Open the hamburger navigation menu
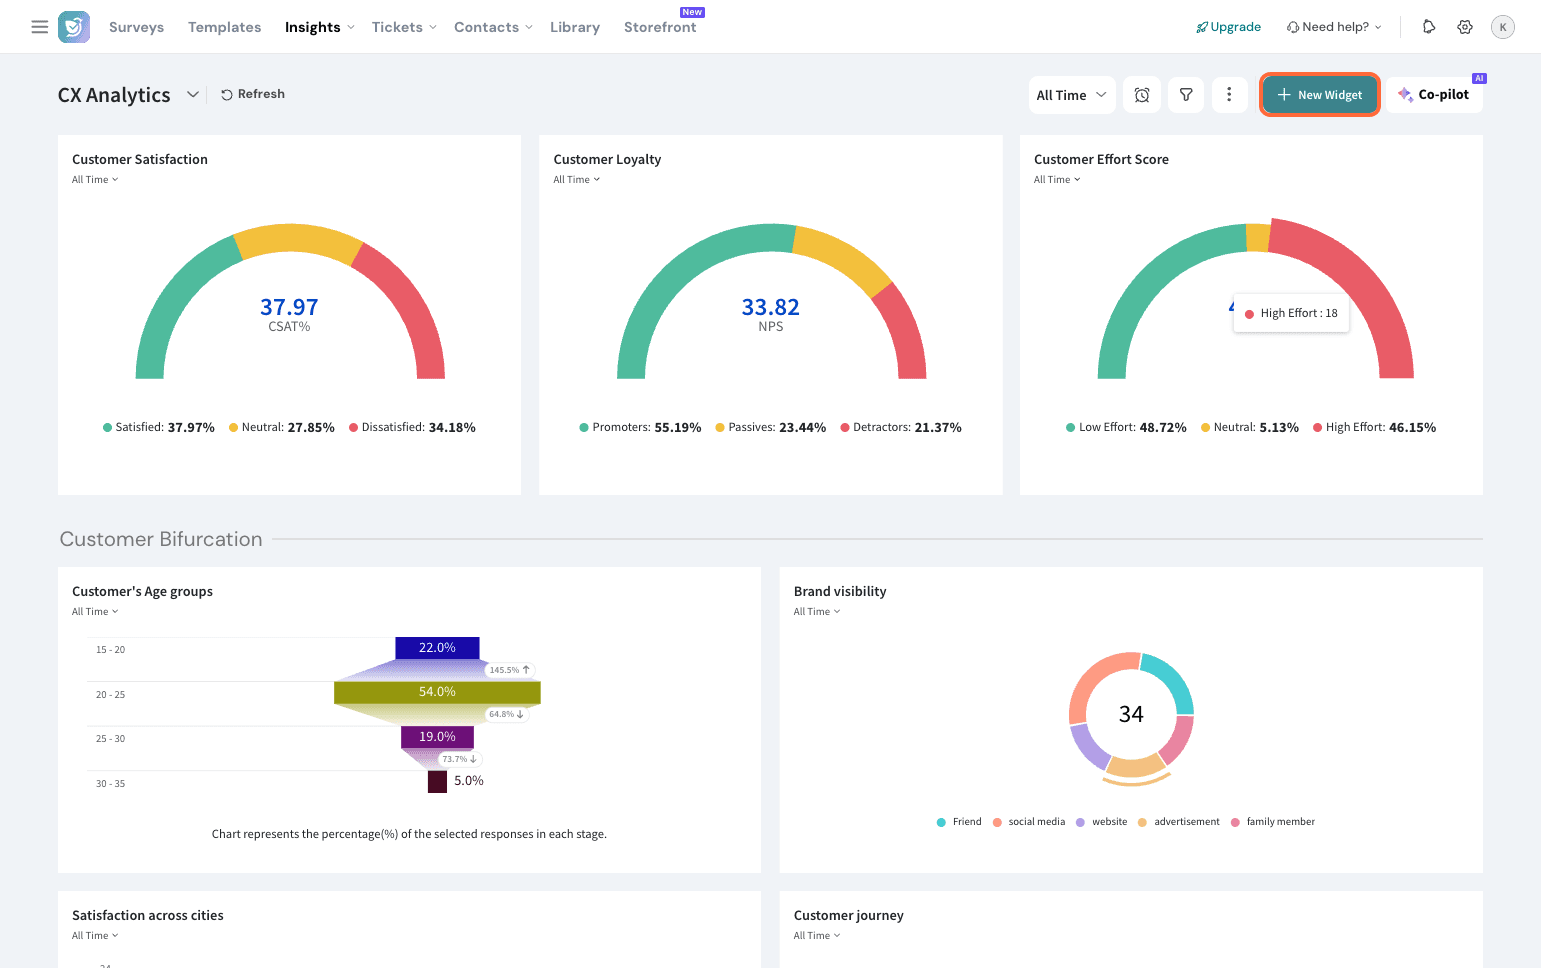Viewport: 1541px width, 968px height. point(40,27)
